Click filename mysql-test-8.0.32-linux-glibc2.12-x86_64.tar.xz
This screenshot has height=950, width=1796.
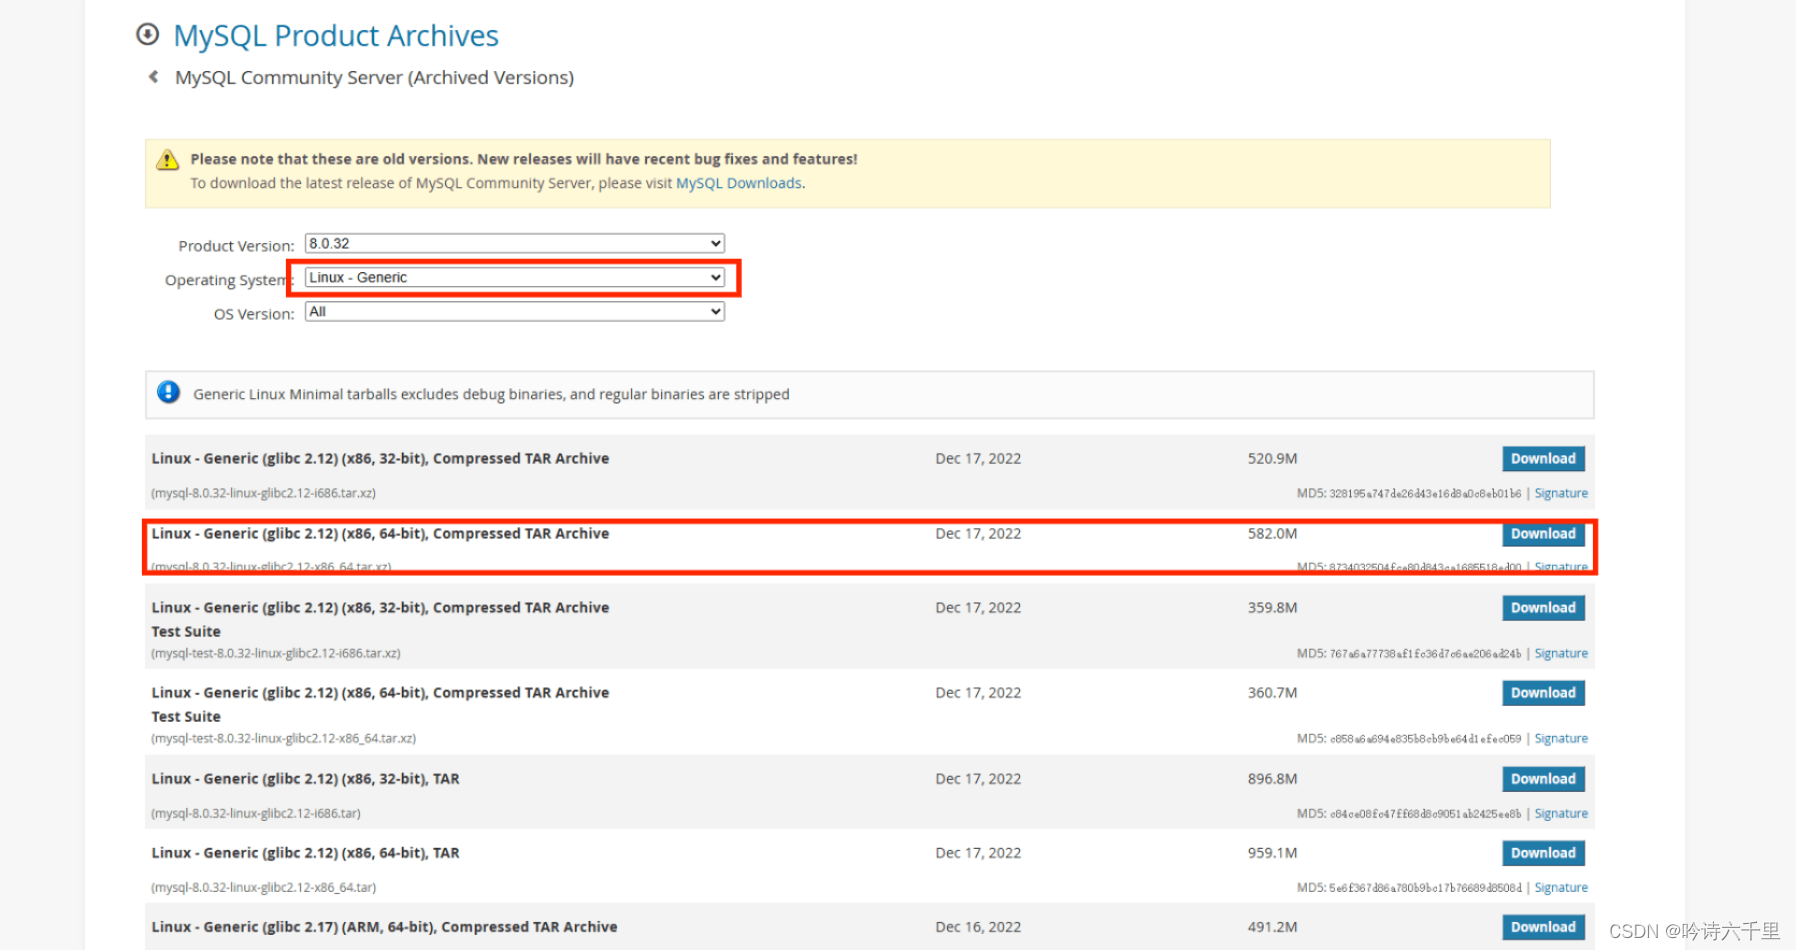(283, 738)
